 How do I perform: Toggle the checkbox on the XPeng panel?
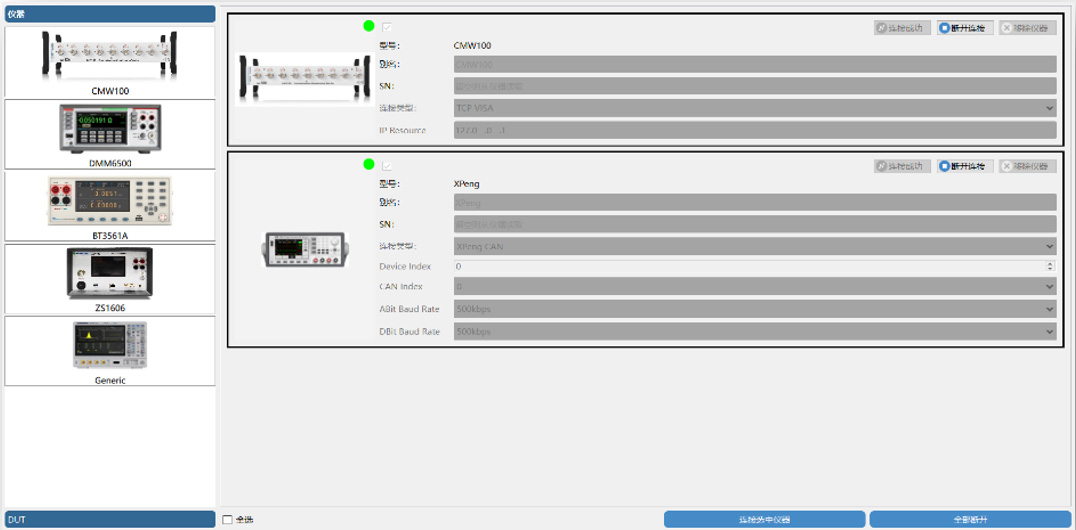[387, 165]
